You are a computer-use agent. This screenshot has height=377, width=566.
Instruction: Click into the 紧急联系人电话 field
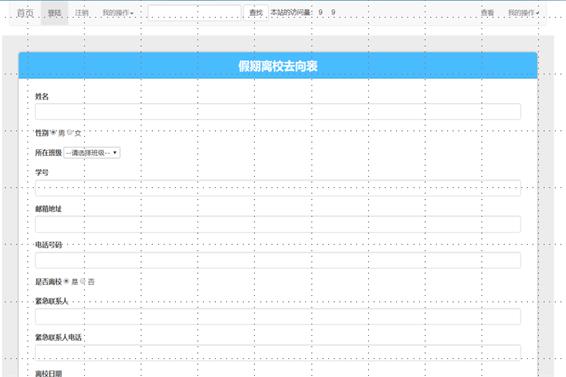(x=278, y=353)
